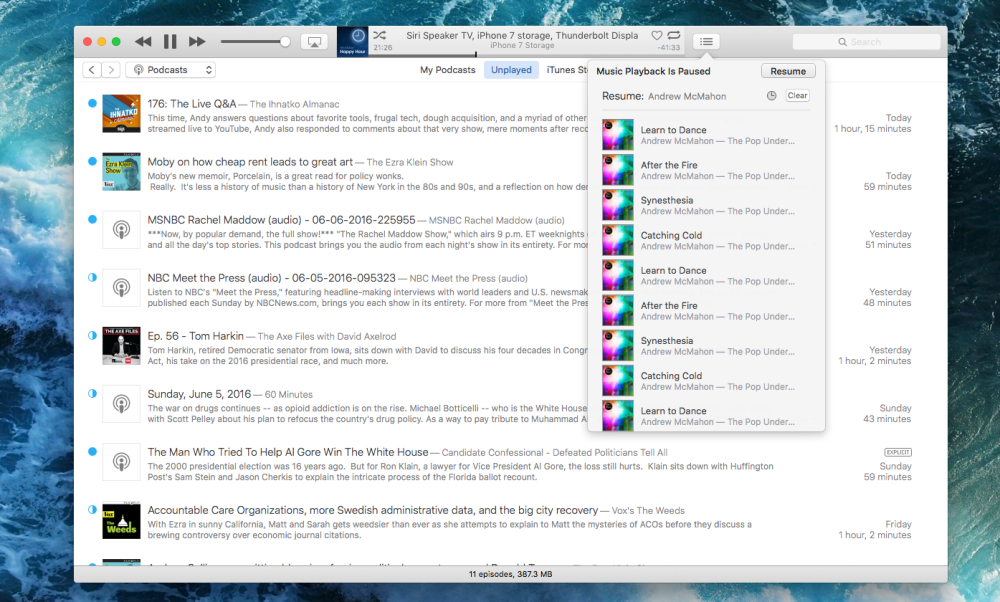Skip back with the rewind button
1000x602 pixels.
point(143,42)
